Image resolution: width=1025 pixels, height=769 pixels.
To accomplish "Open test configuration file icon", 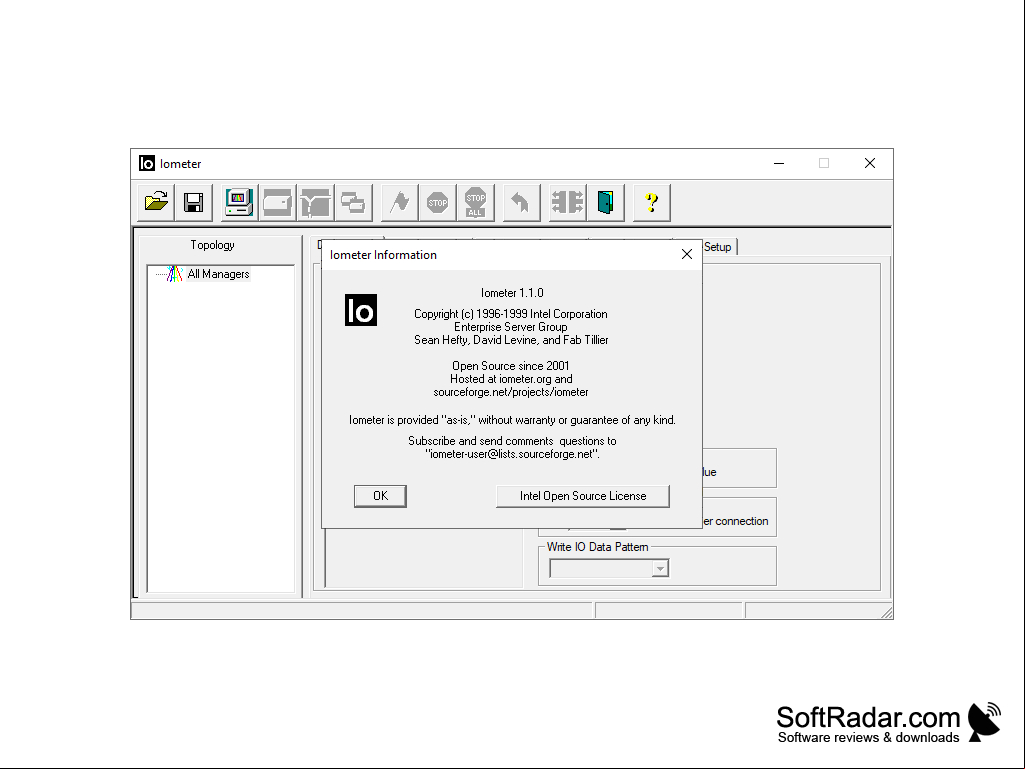I will pyautogui.click(x=156, y=202).
